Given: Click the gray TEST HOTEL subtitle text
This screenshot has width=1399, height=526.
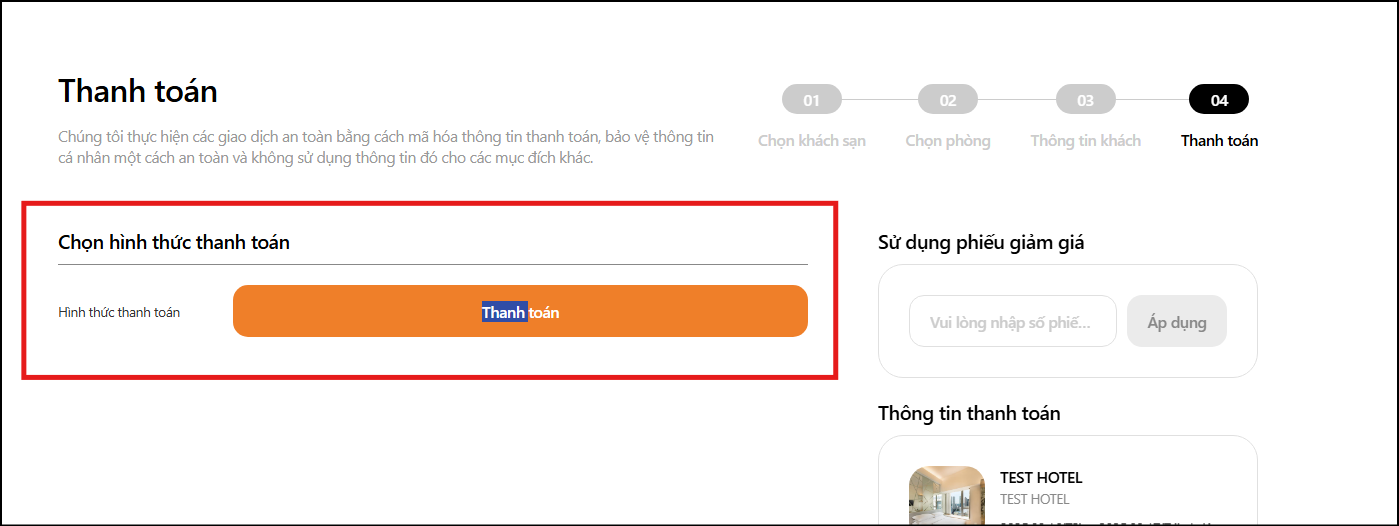Looking at the screenshot, I should [1034, 499].
